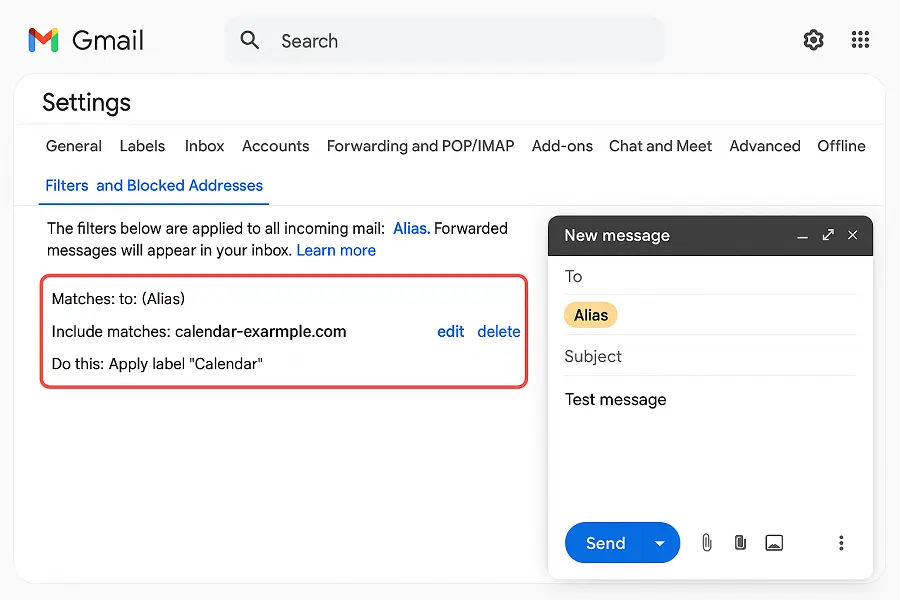Viewport: 900px width, 600px height.
Task: Click the filled clip icon beside the paperclip
Action: coord(740,543)
